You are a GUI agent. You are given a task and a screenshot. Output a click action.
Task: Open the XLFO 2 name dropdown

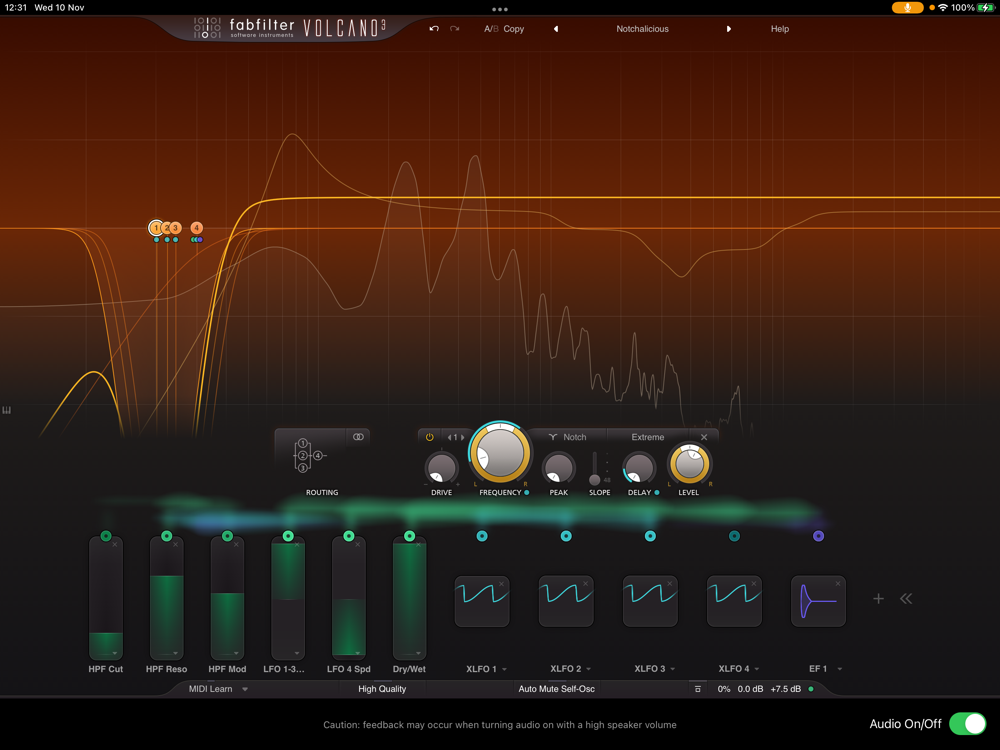coord(589,669)
